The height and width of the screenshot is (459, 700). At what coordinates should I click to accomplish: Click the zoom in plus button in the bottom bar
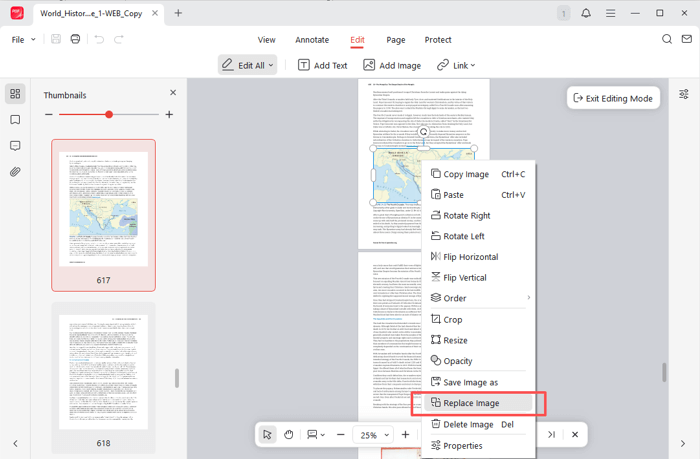point(405,434)
